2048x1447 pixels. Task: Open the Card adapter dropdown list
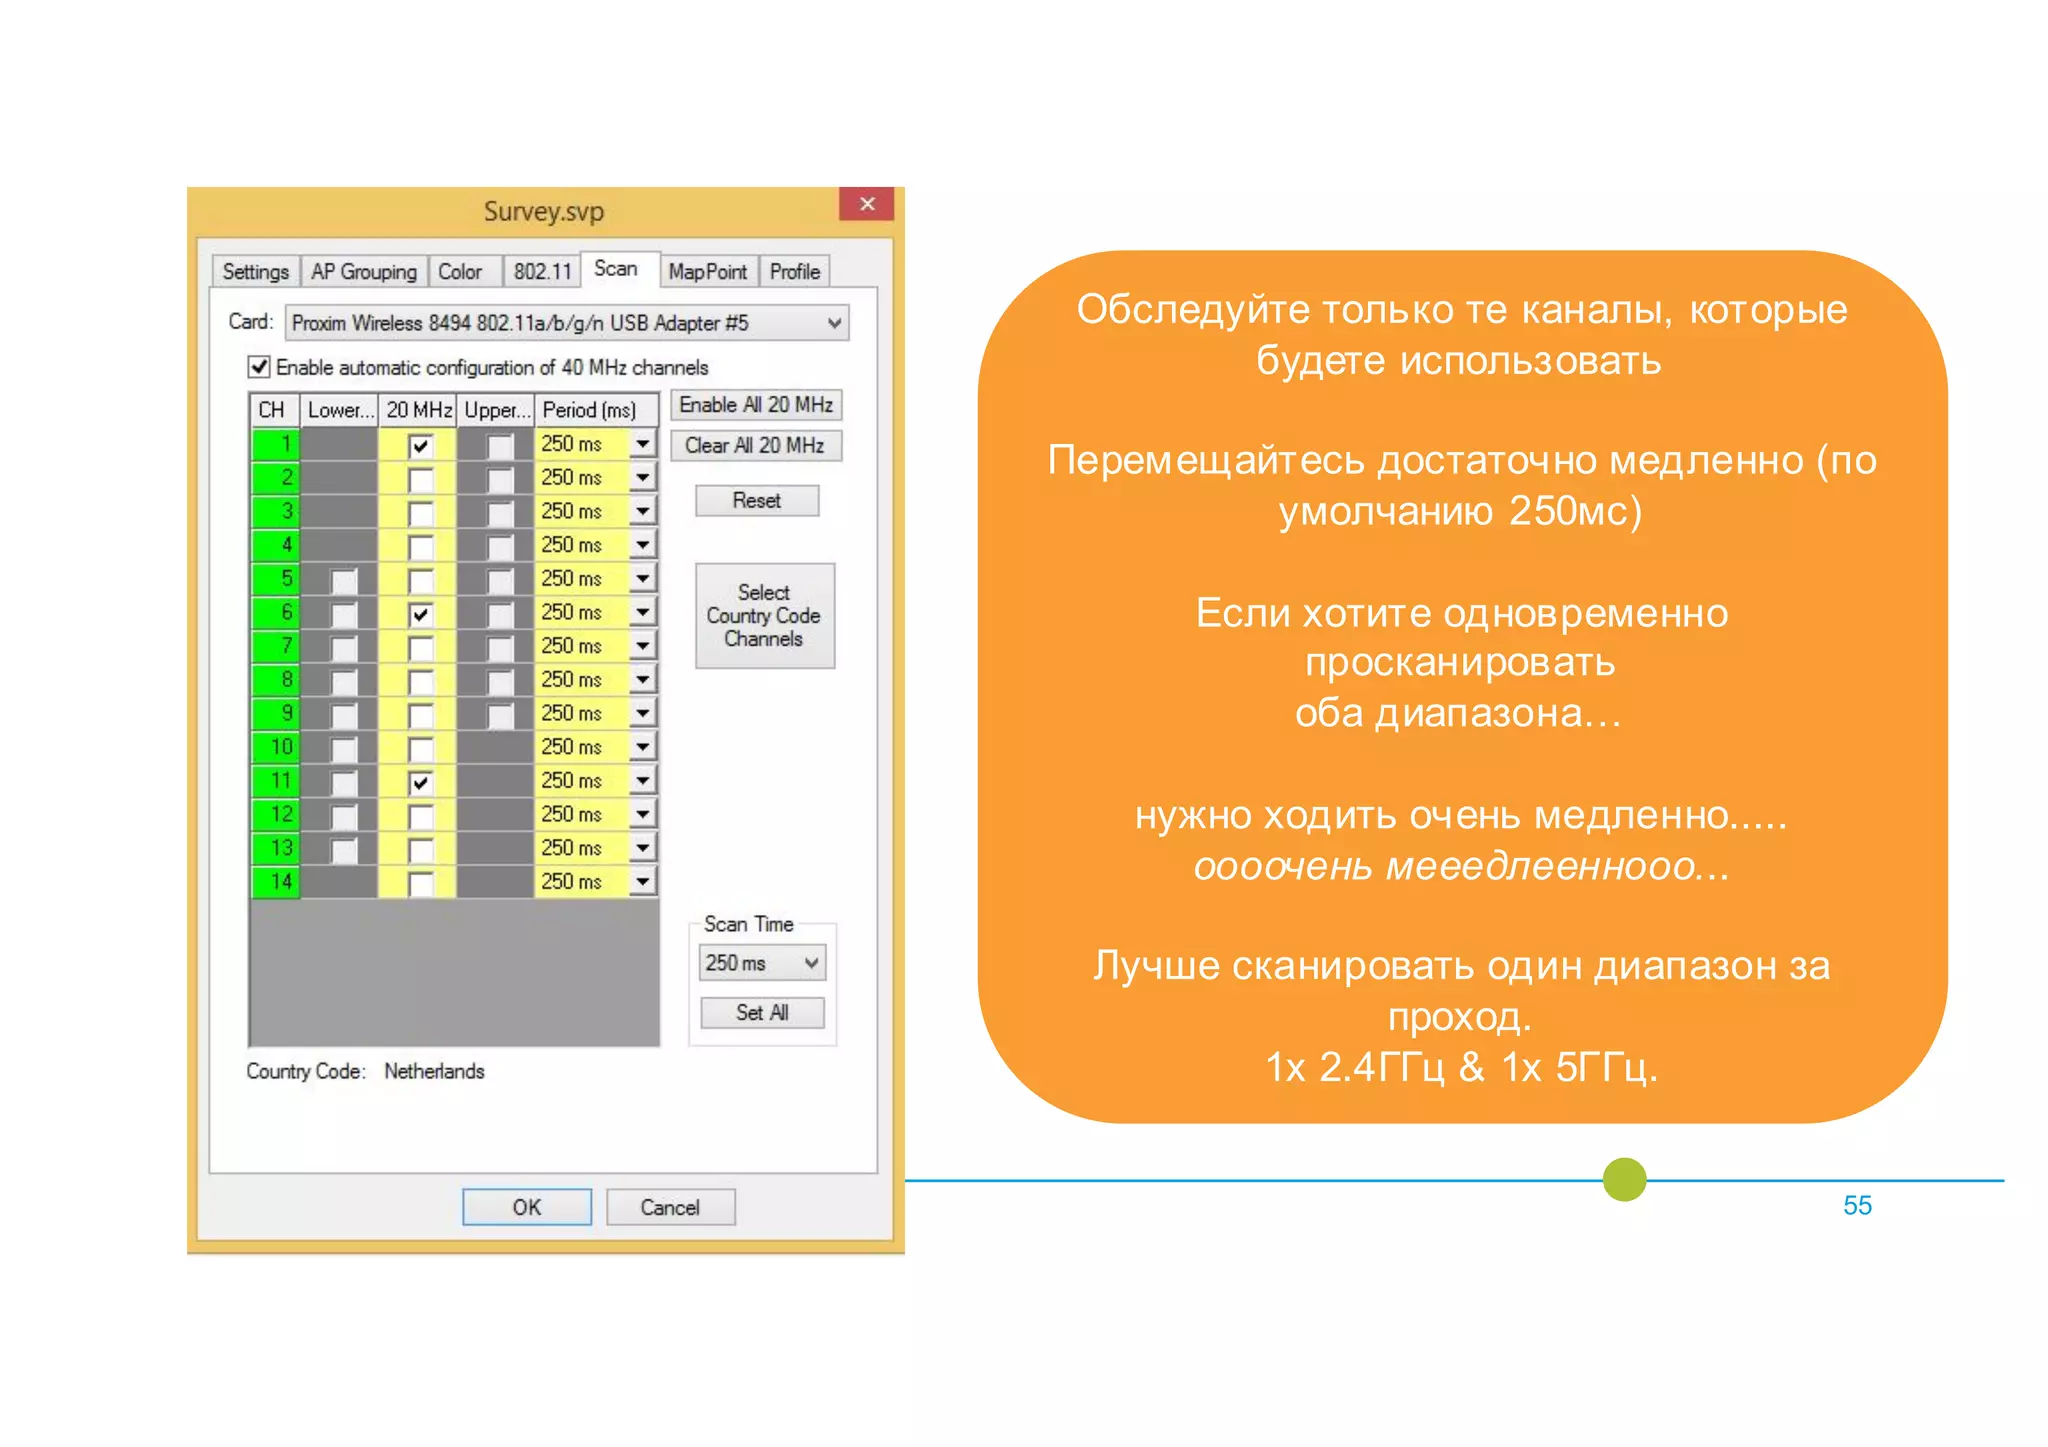tap(833, 323)
